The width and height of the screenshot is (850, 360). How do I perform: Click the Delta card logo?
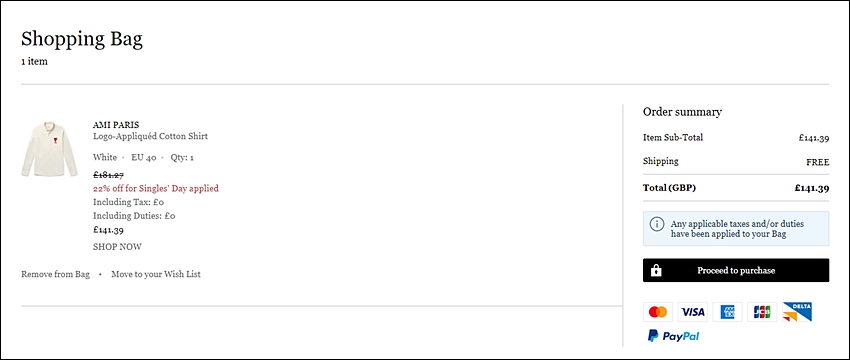[797, 312]
